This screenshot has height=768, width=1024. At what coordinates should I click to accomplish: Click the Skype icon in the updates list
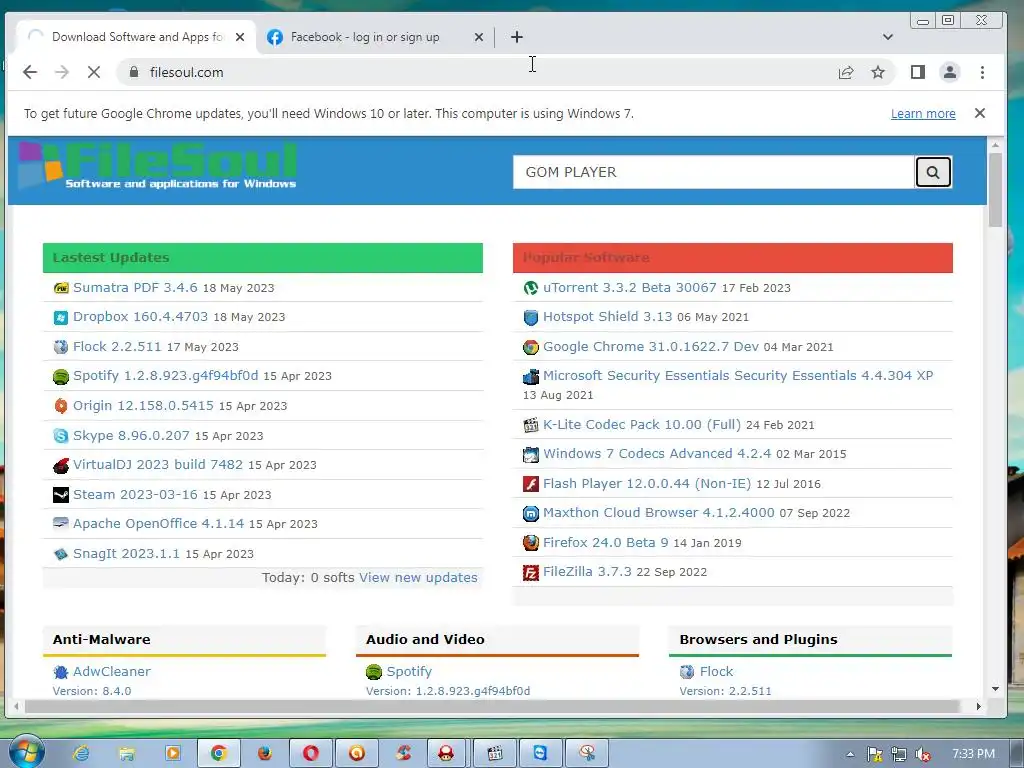[61, 436]
